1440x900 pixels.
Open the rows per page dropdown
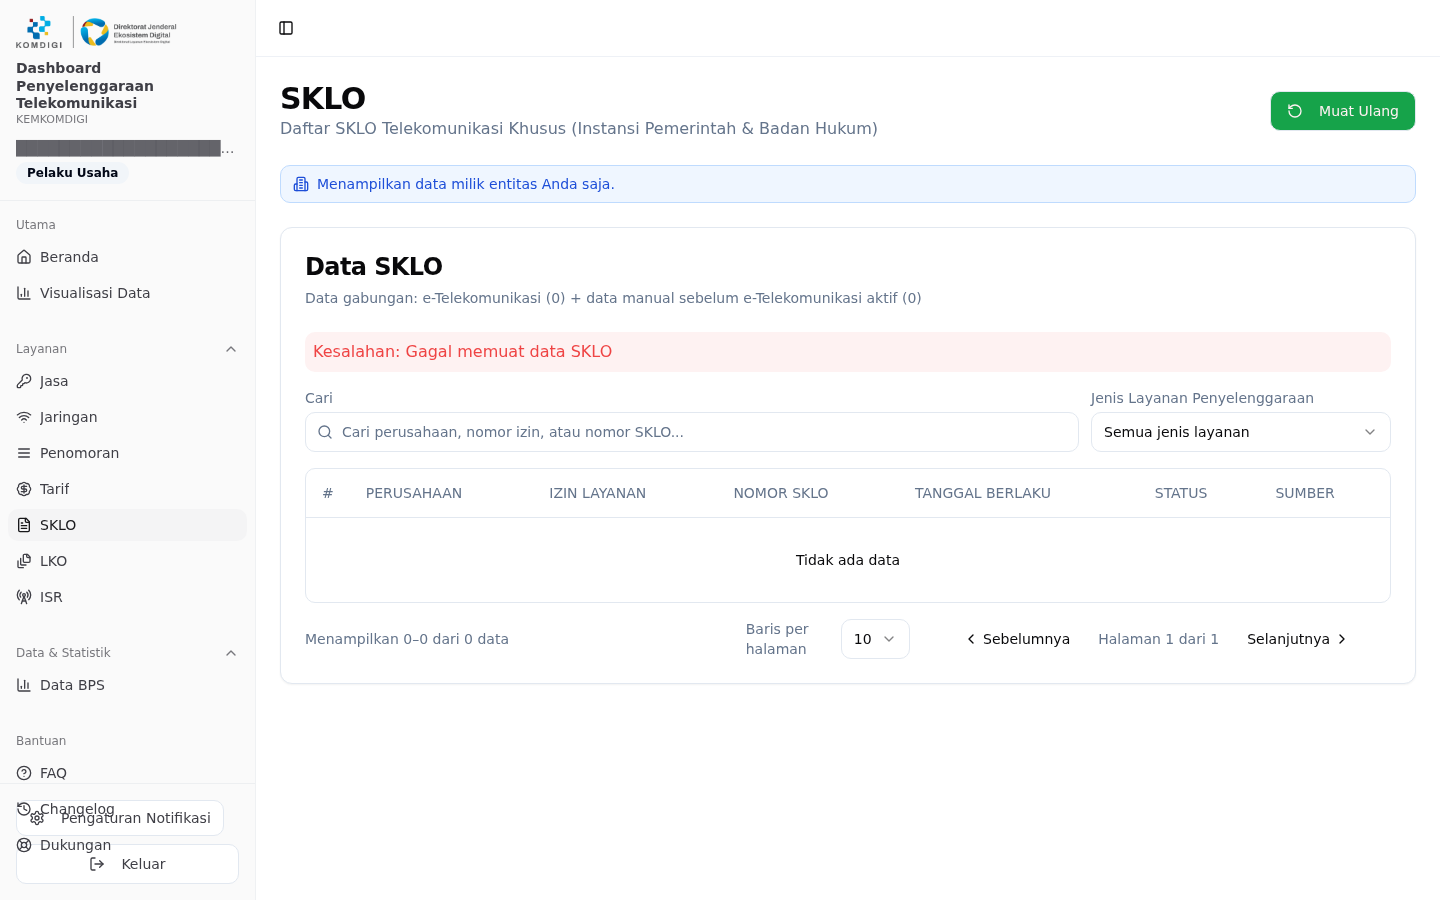[875, 639]
